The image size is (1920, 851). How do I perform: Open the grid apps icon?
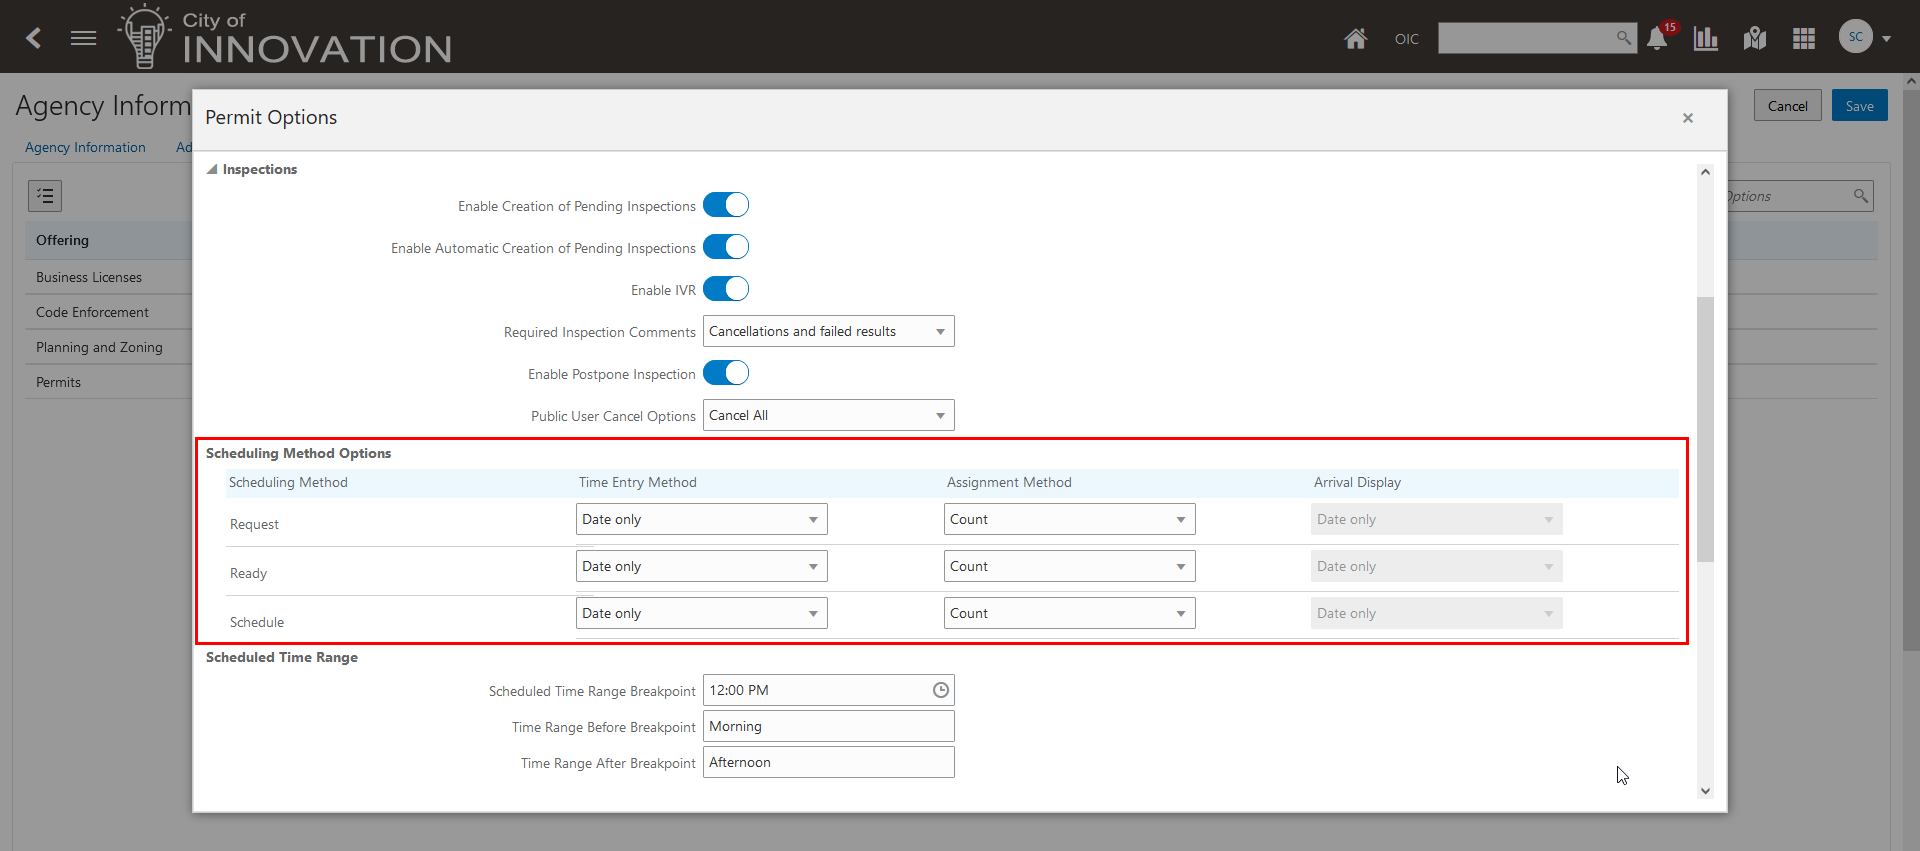tap(1804, 38)
